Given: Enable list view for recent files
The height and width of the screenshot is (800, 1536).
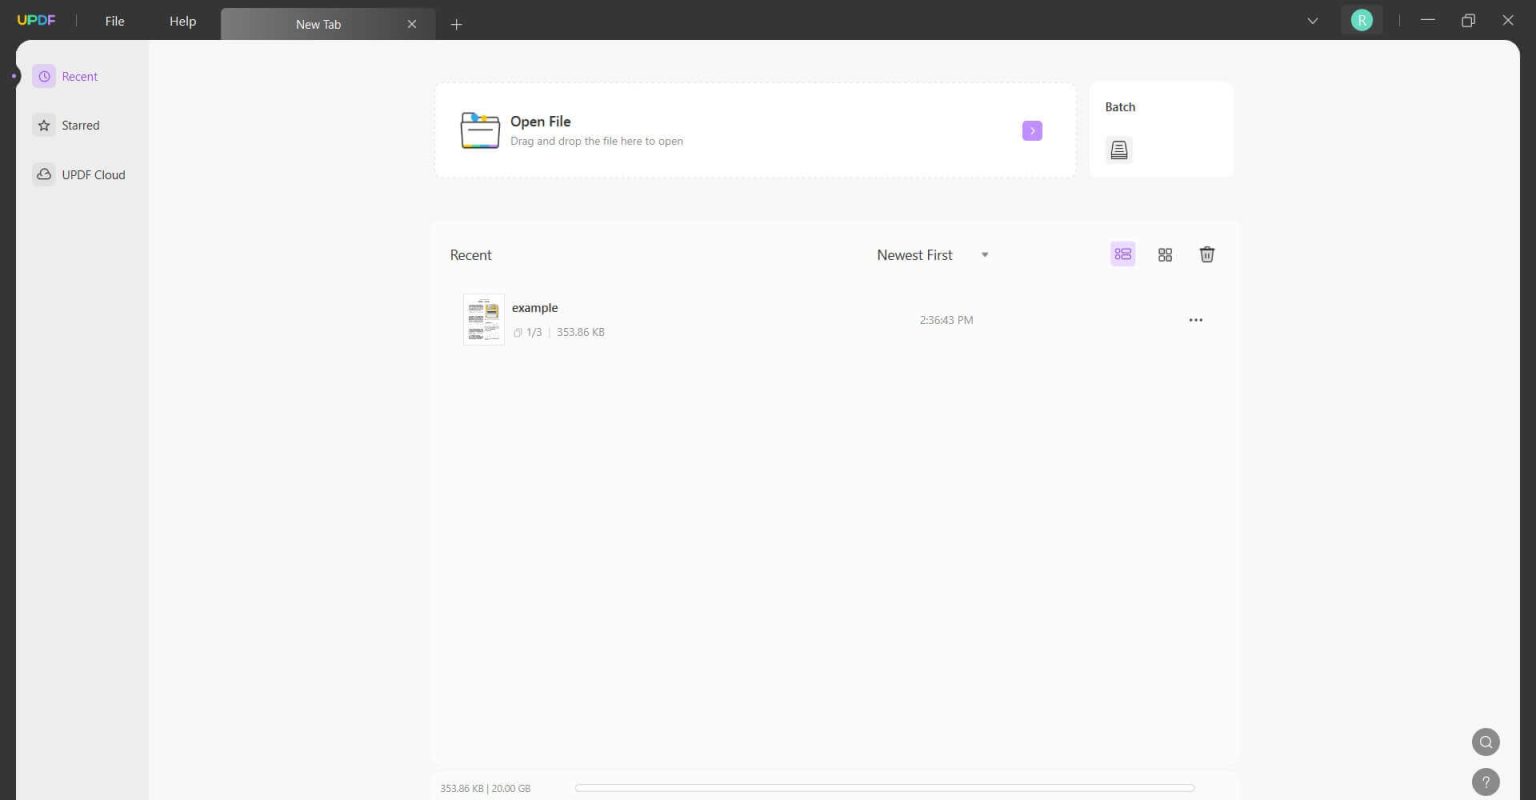Looking at the screenshot, I should [x=1122, y=254].
